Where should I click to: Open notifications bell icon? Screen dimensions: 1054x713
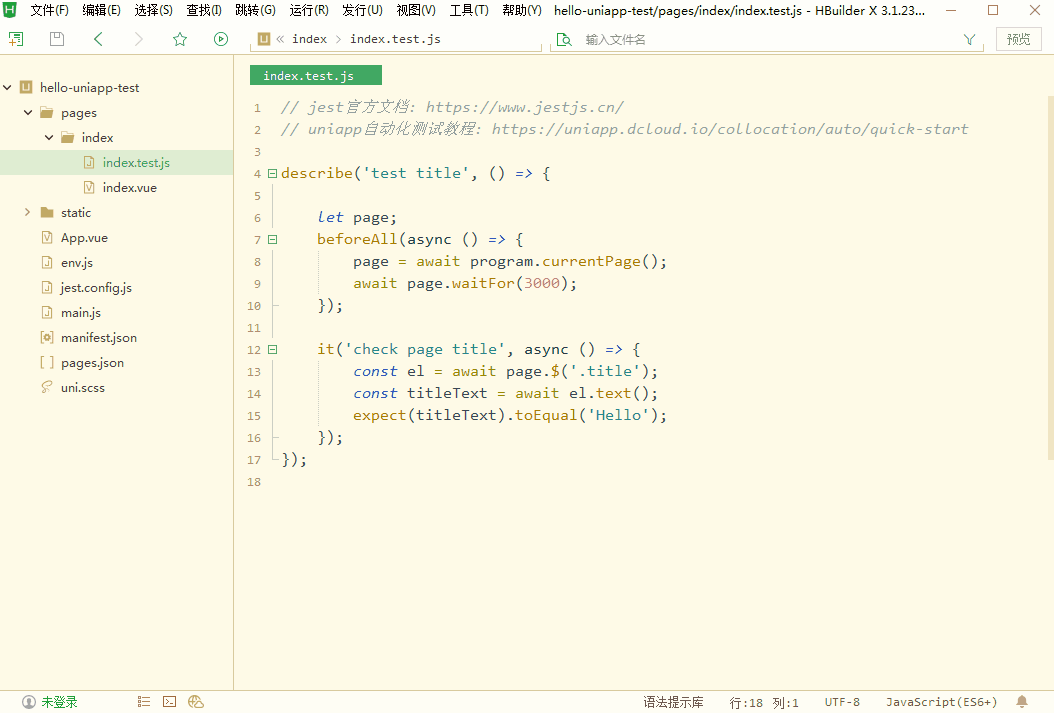[x=1022, y=702]
